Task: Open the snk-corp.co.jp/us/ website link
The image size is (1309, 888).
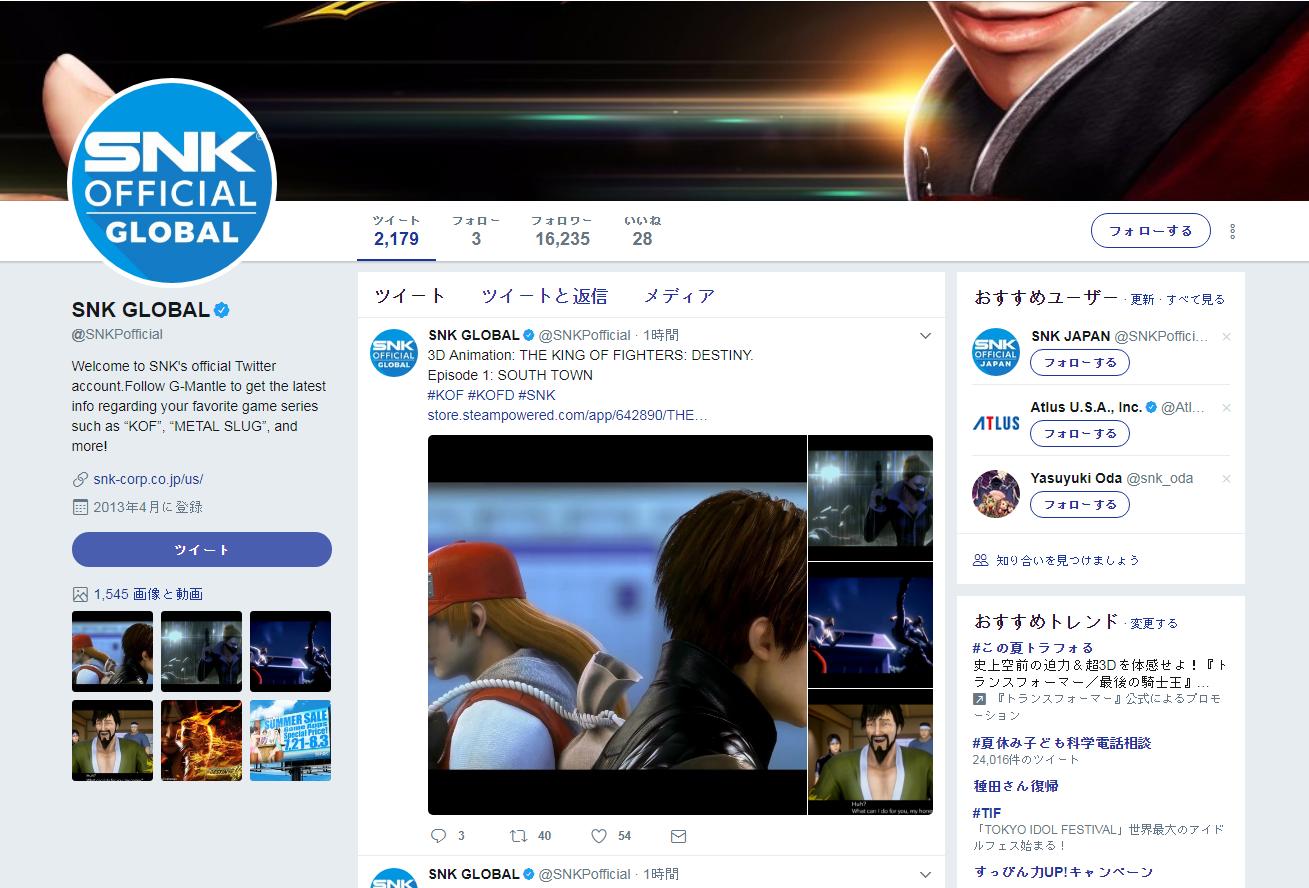Action: click(148, 479)
